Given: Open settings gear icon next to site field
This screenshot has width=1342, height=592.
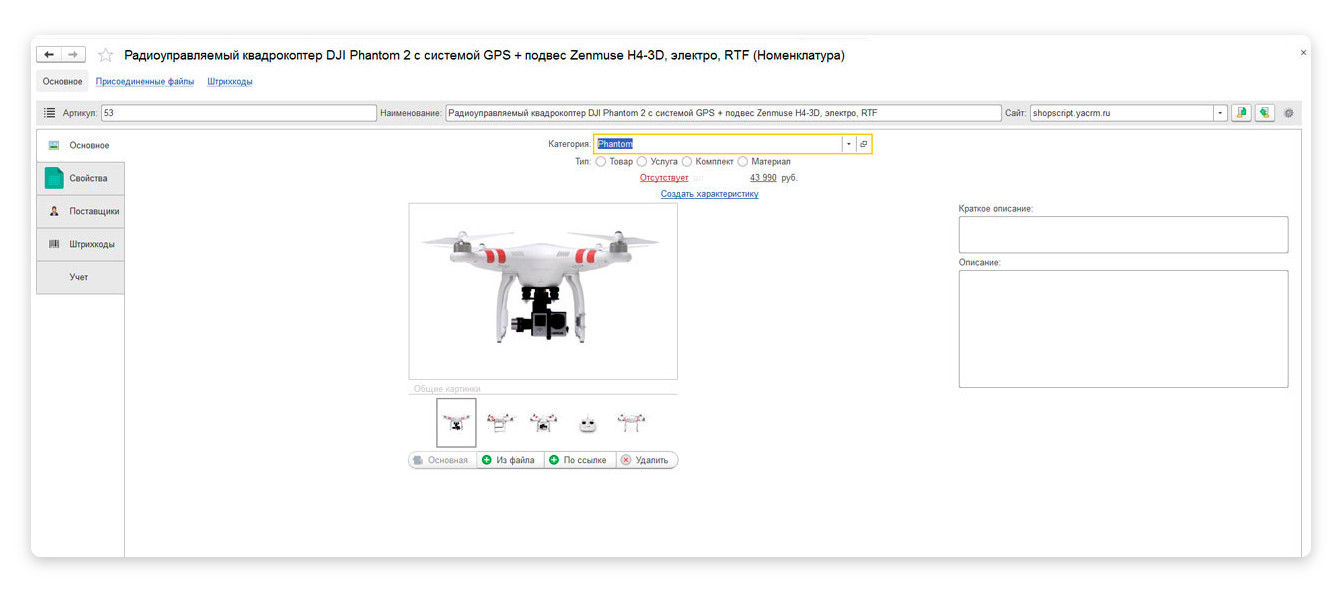Looking at the screenshot, I should click(1288, 113).
